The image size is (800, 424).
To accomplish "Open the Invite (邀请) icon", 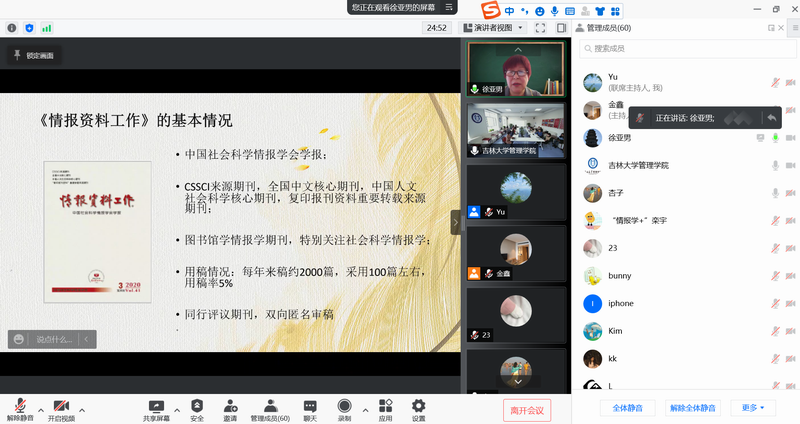I will (x=230, y=408).
